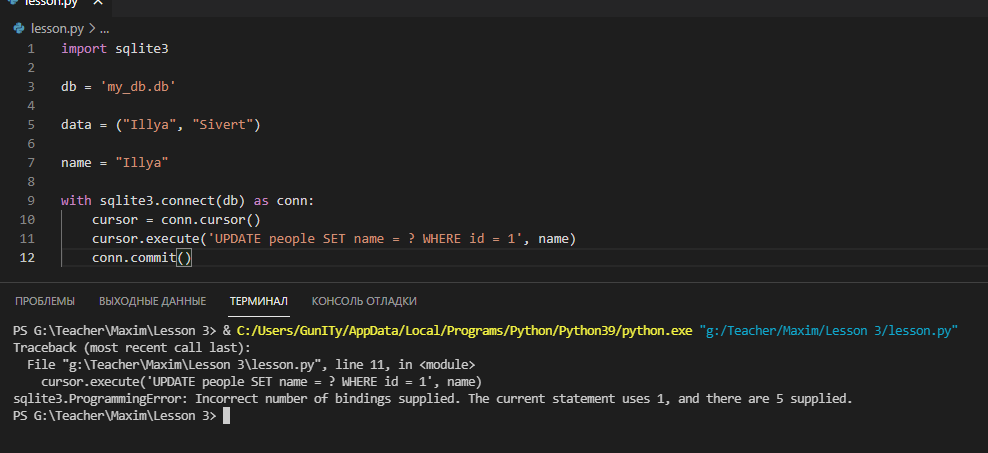Click the Python file icon in breadcrumb
Image resolution: width=988 pixels, height=453 pixels.
click(x=19, y=29)
